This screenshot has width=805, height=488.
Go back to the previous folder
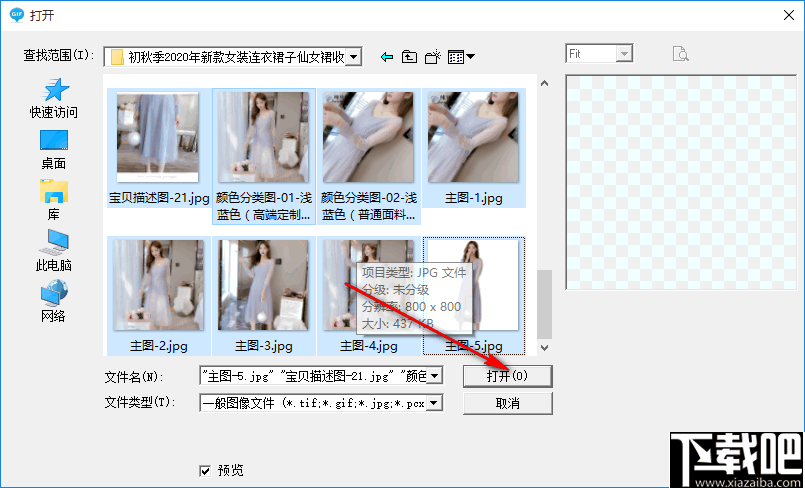[x=387, y=57]
